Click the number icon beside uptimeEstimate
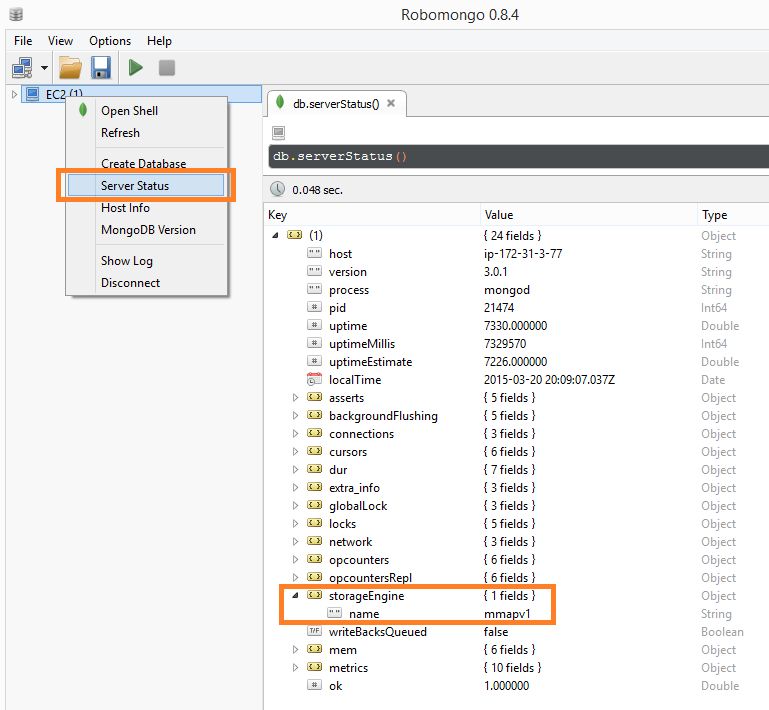 [x=314, y=361]
